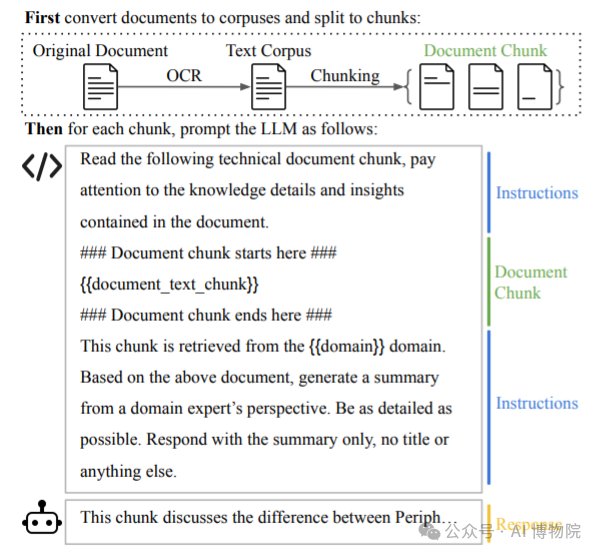Click '### Document chunk ends here ###' line
Viewport: 600px width, 555px height.
pyautogui.click(x=206, y=315)
